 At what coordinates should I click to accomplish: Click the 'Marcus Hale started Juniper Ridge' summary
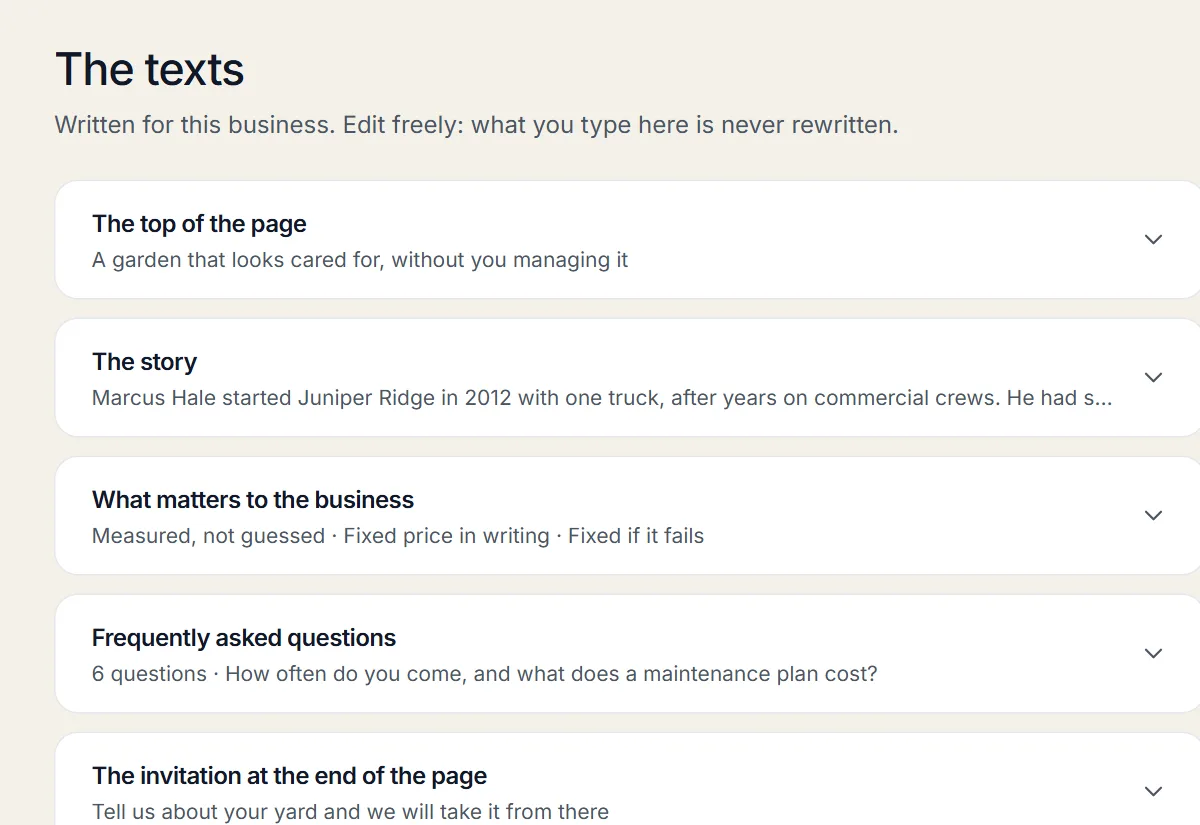(x=602, y=398)
